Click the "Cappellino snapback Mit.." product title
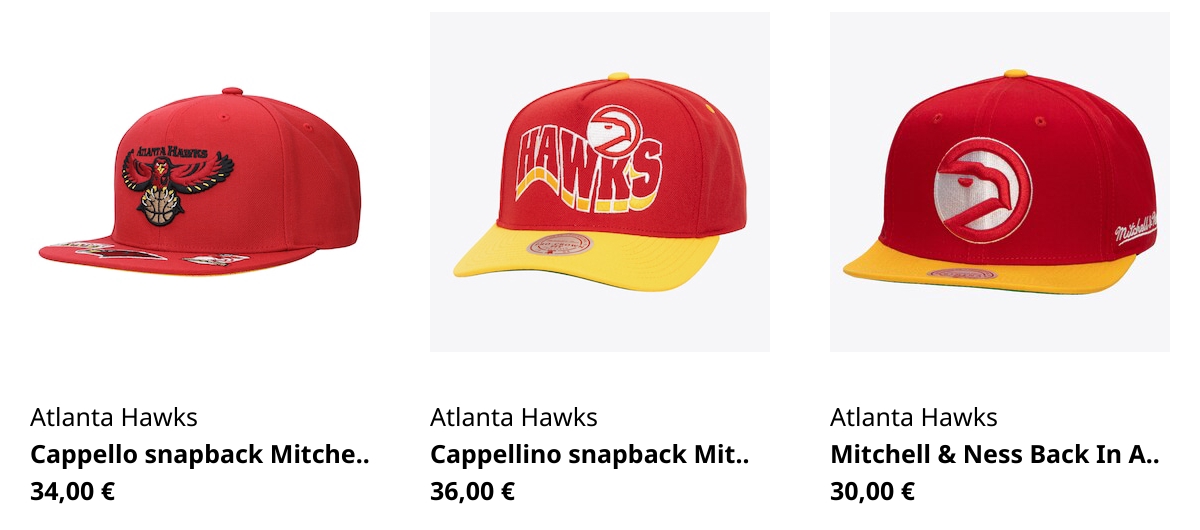Image resolution: width=1200 pixels, height=530 pixels. click(x=590, y=455)
